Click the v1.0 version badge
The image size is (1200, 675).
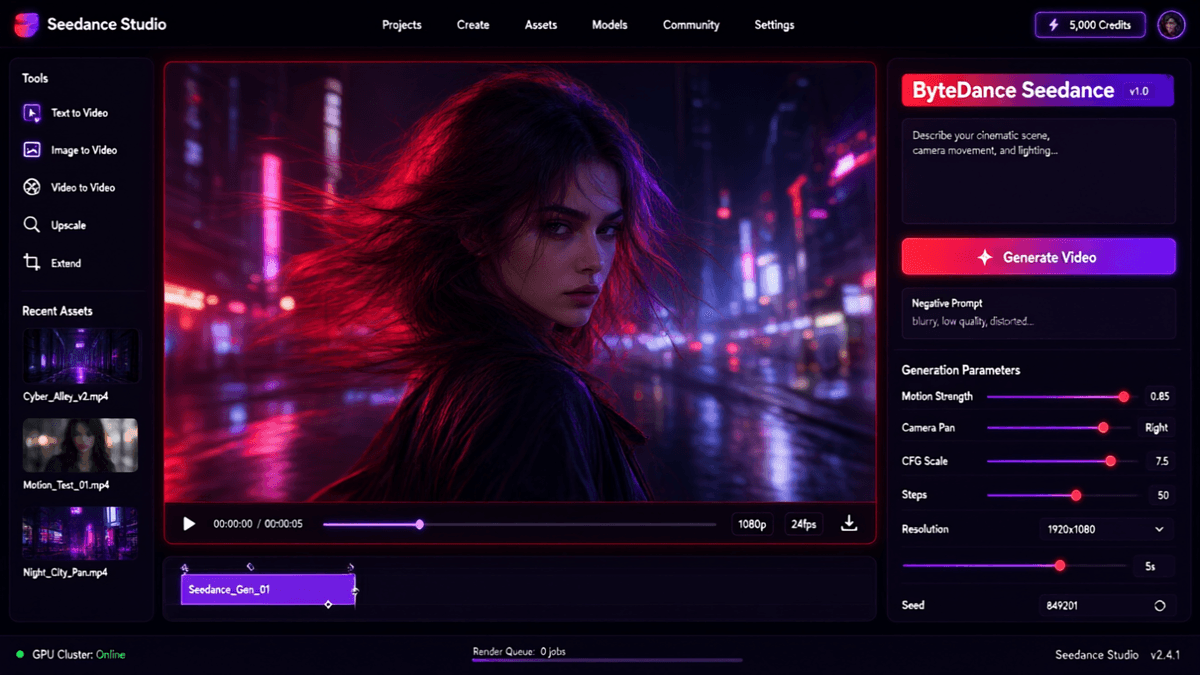[1139, 91]
